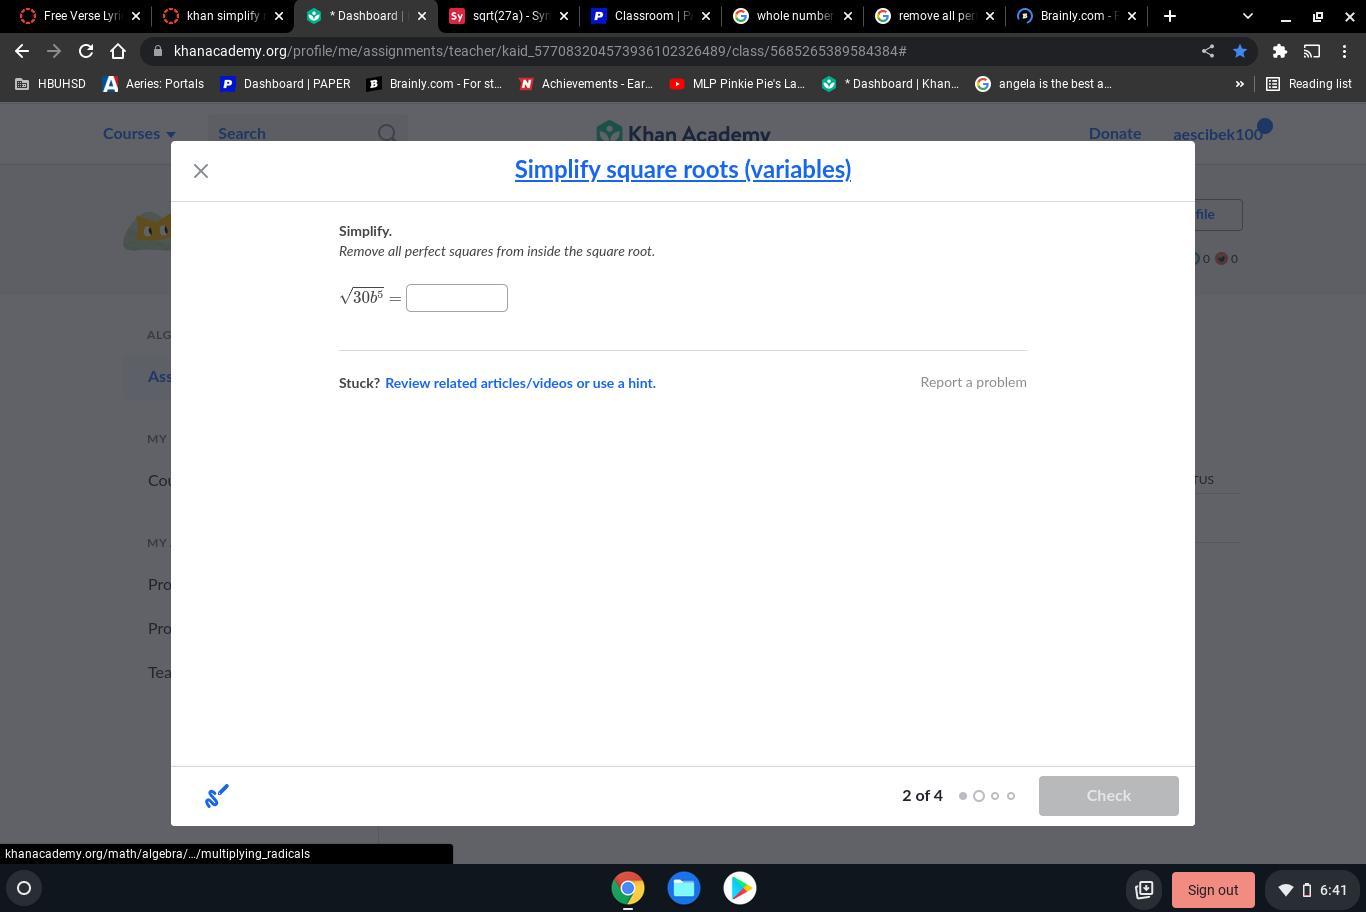Go back with browser back arrow
Viewport: 1366px width, 912px height.
tap(22, 51)
